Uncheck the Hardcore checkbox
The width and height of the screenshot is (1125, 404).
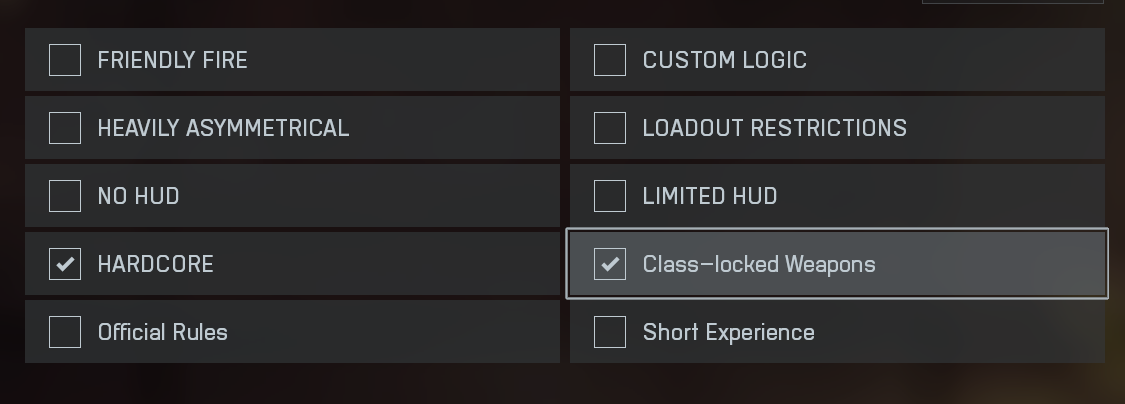click(65, 264)
